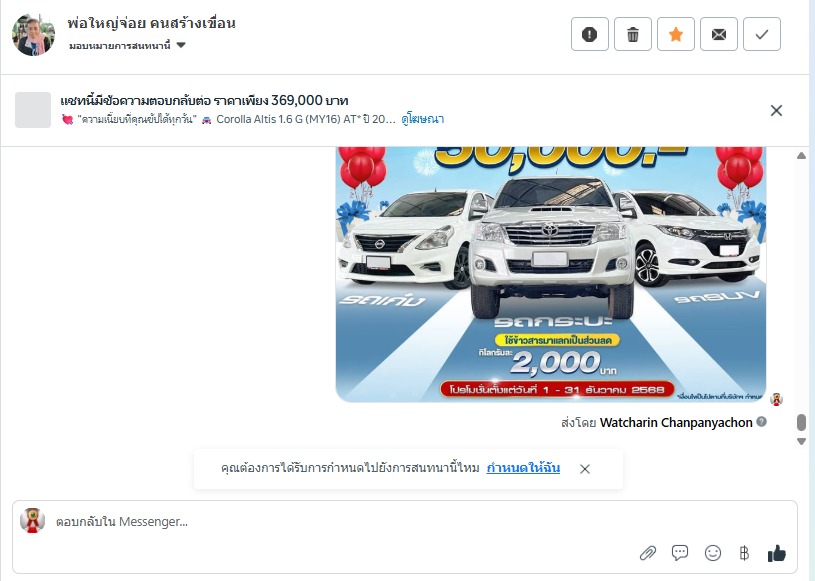Viewport: 815px width, 581px height.
Task: Click the กำหนดให้ฉัน assign link
Action: (523, 468)
